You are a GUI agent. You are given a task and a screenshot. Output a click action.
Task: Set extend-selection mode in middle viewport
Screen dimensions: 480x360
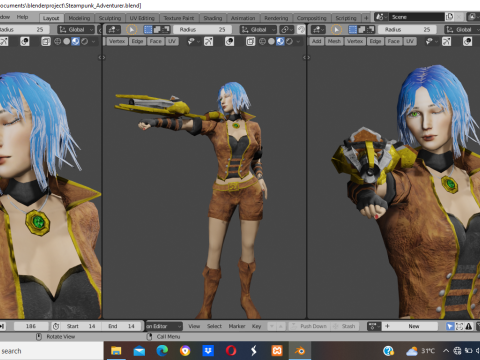tap(157, 30)
